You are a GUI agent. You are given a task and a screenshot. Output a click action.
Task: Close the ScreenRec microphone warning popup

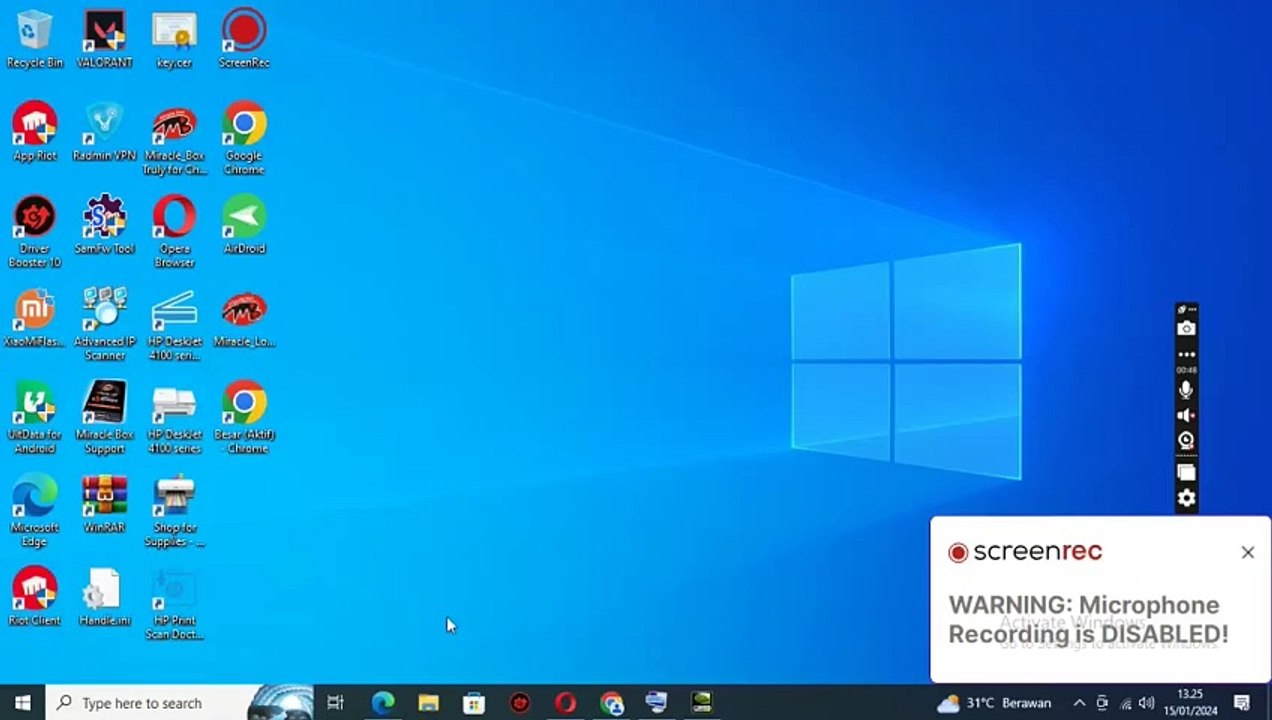tap(1247, 552)
